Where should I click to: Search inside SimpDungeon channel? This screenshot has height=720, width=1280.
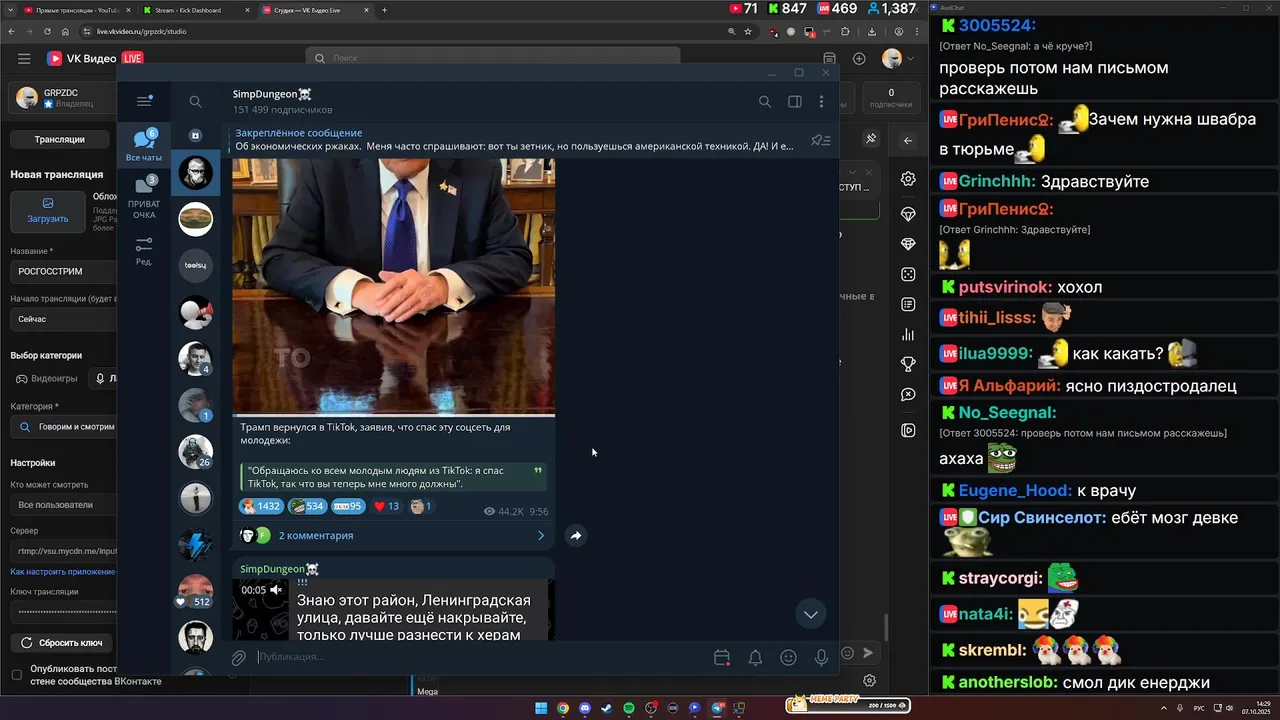[x=765, y=101]
